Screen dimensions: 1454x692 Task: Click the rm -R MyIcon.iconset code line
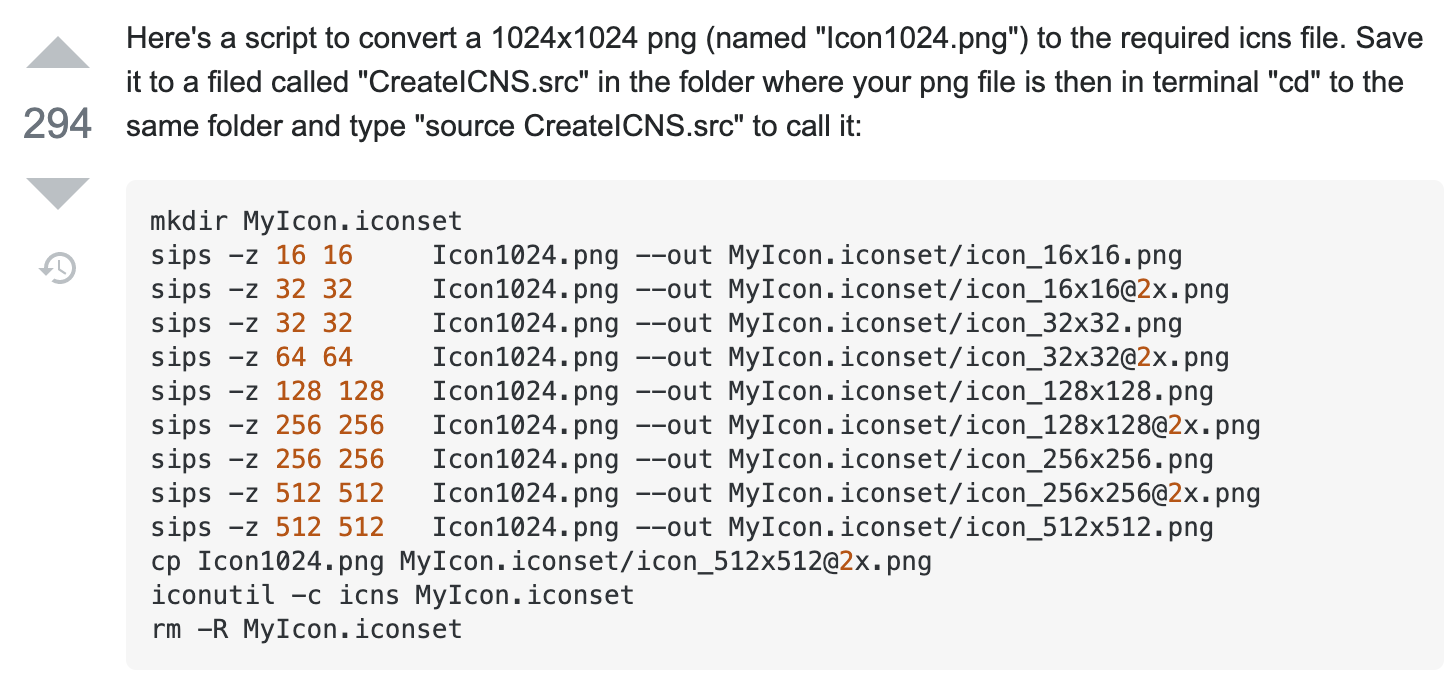tap(306, 630)
